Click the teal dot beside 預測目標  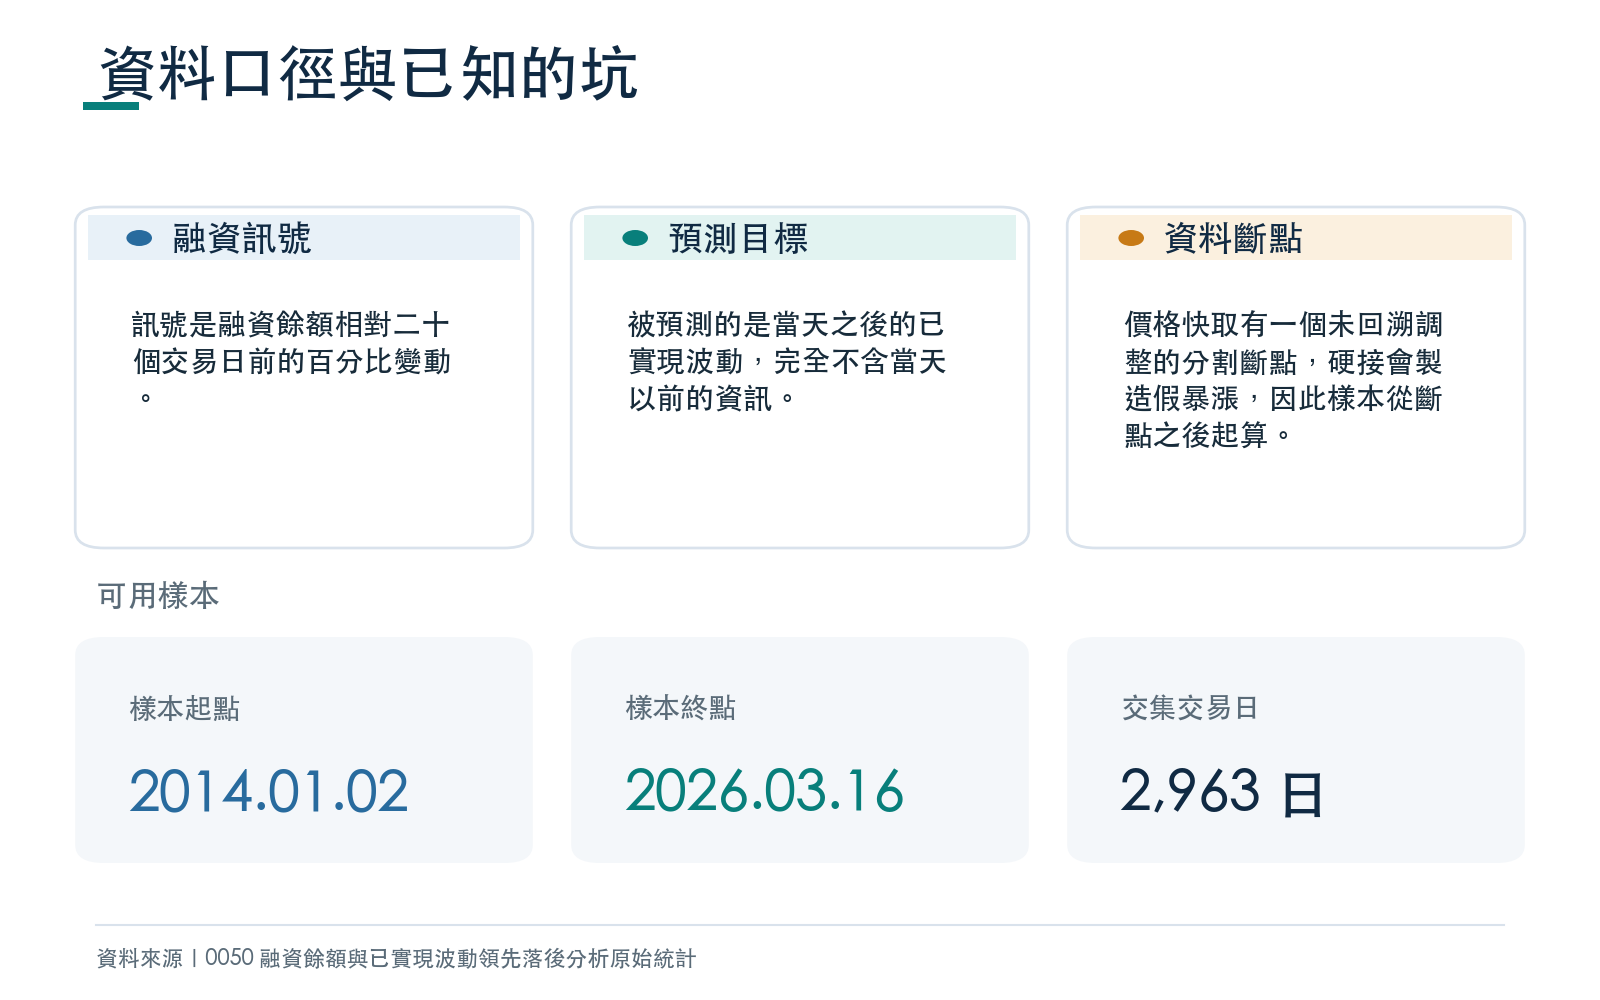point(635,238)
